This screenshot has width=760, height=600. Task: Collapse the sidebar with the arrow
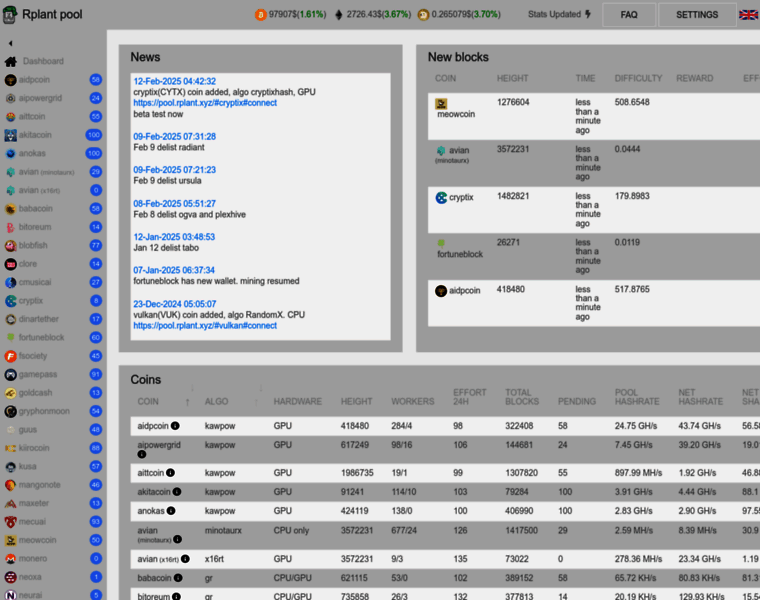[x=10, y=43]
